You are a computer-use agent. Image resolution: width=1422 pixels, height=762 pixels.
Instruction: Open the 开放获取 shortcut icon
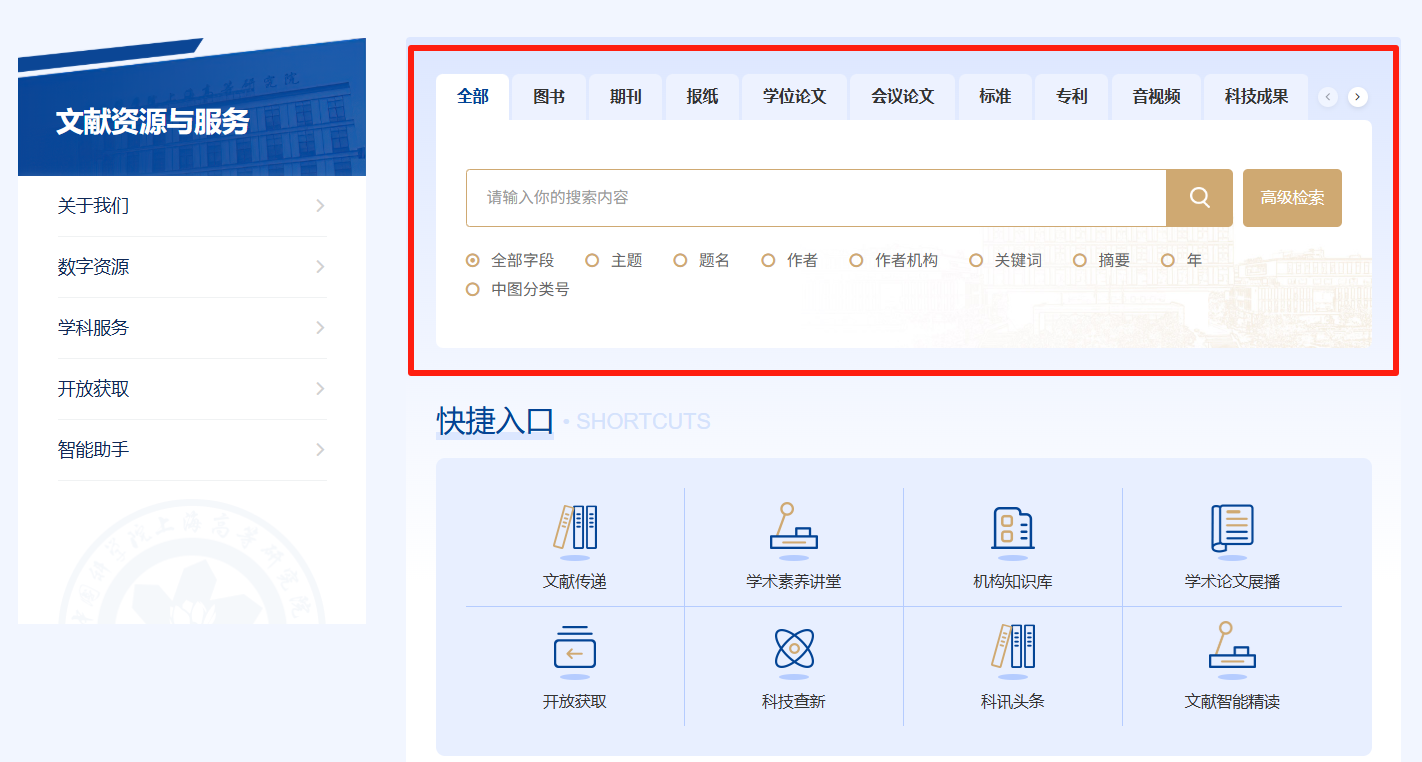[575, 649]
